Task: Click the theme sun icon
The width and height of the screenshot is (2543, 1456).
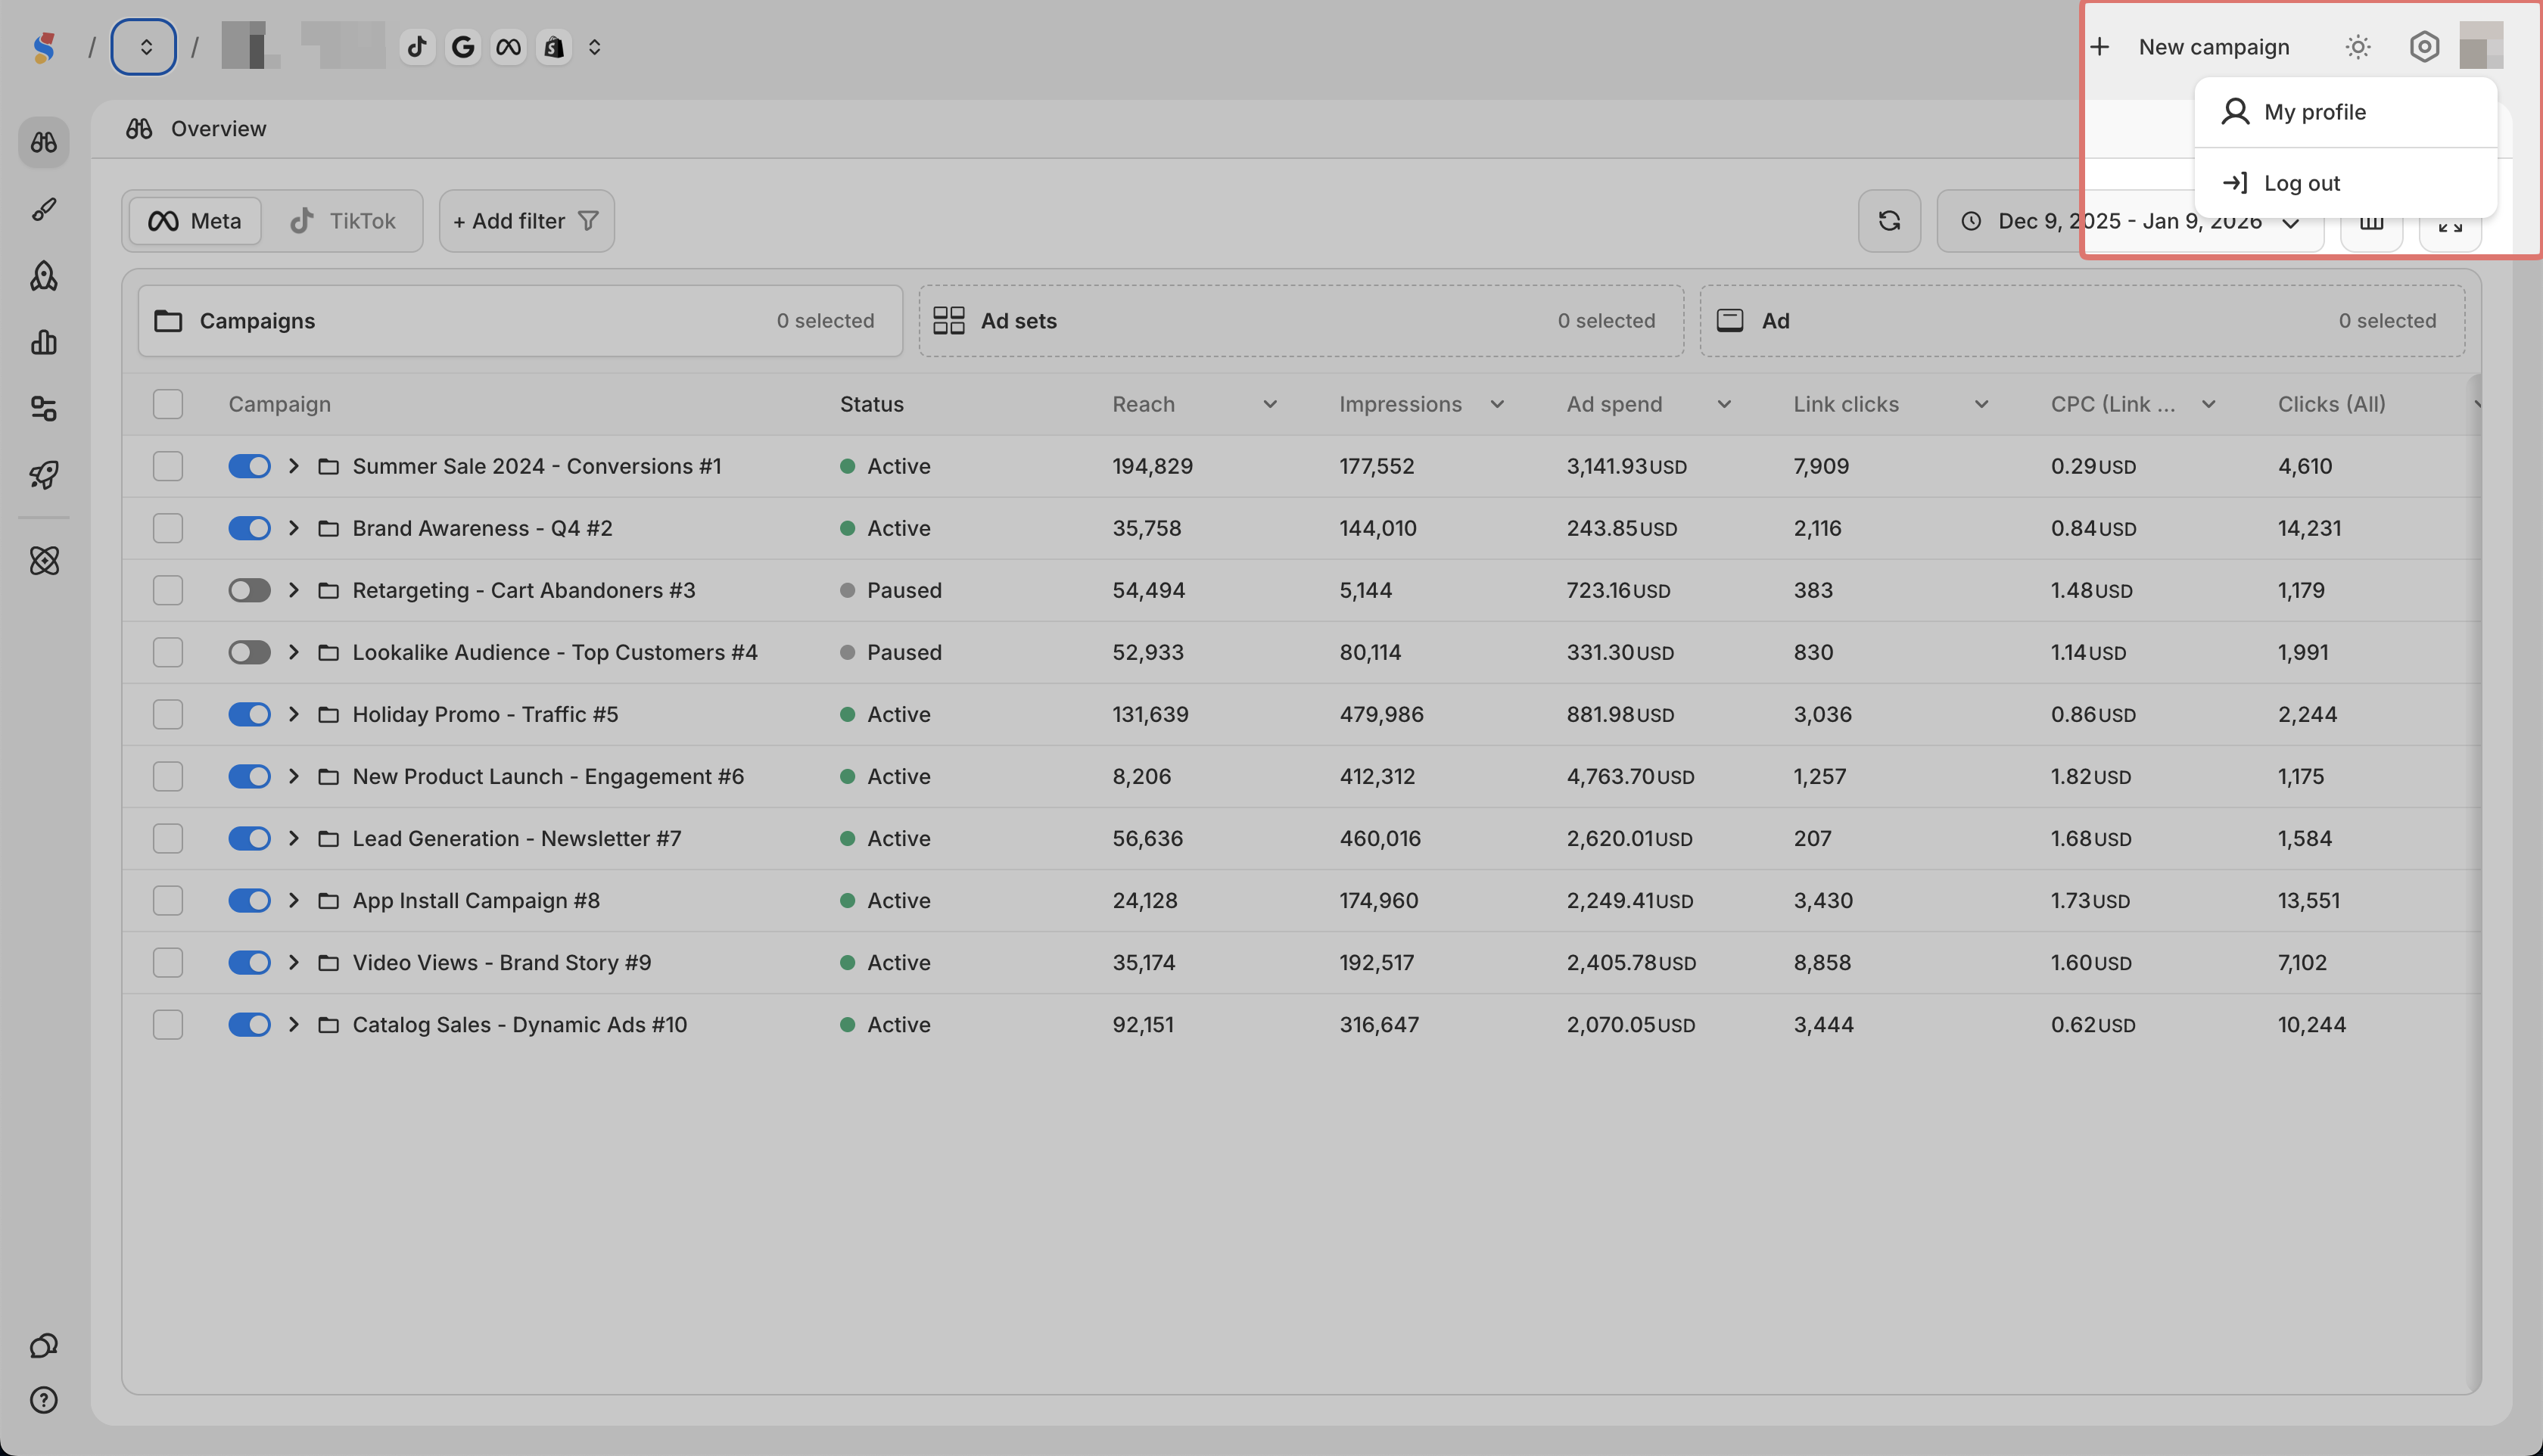Action: tap(2357, 47)
